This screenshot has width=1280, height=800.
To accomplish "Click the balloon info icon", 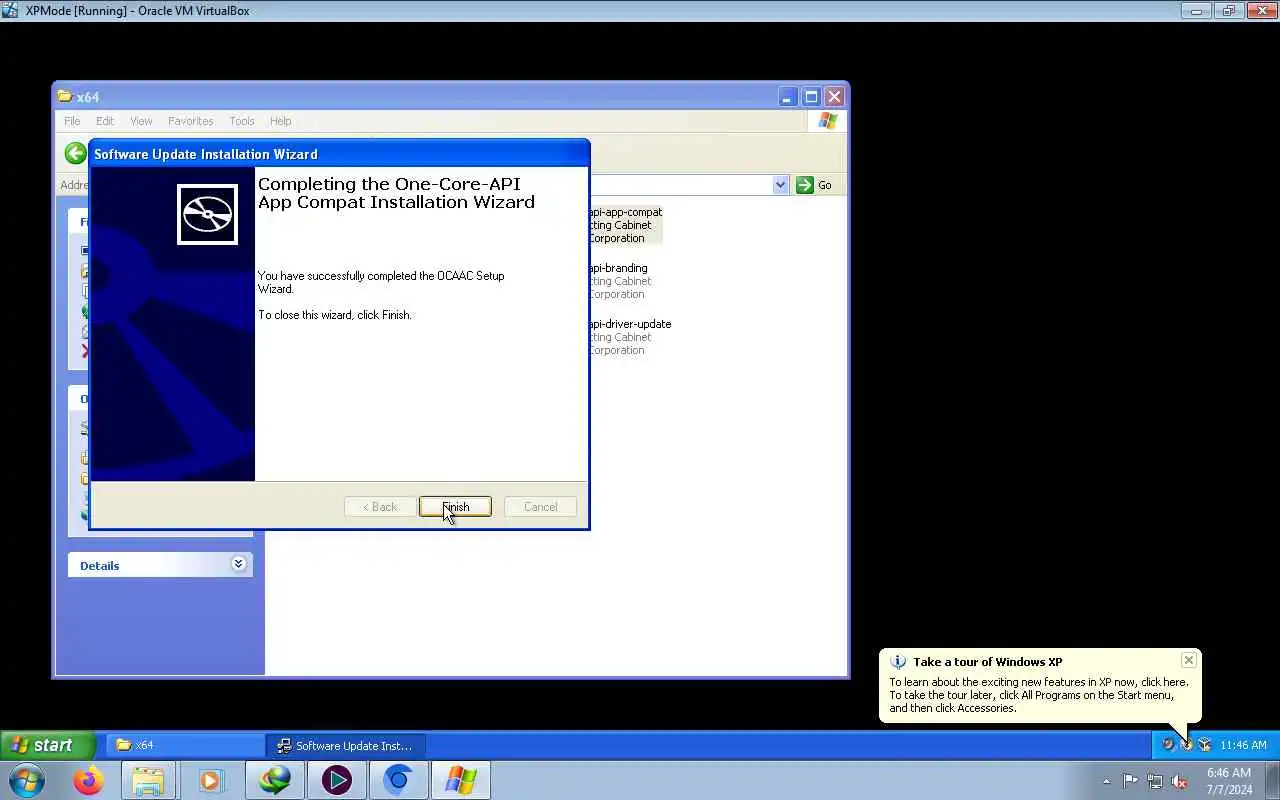I will pyautogui.click(x=898, y=662).
